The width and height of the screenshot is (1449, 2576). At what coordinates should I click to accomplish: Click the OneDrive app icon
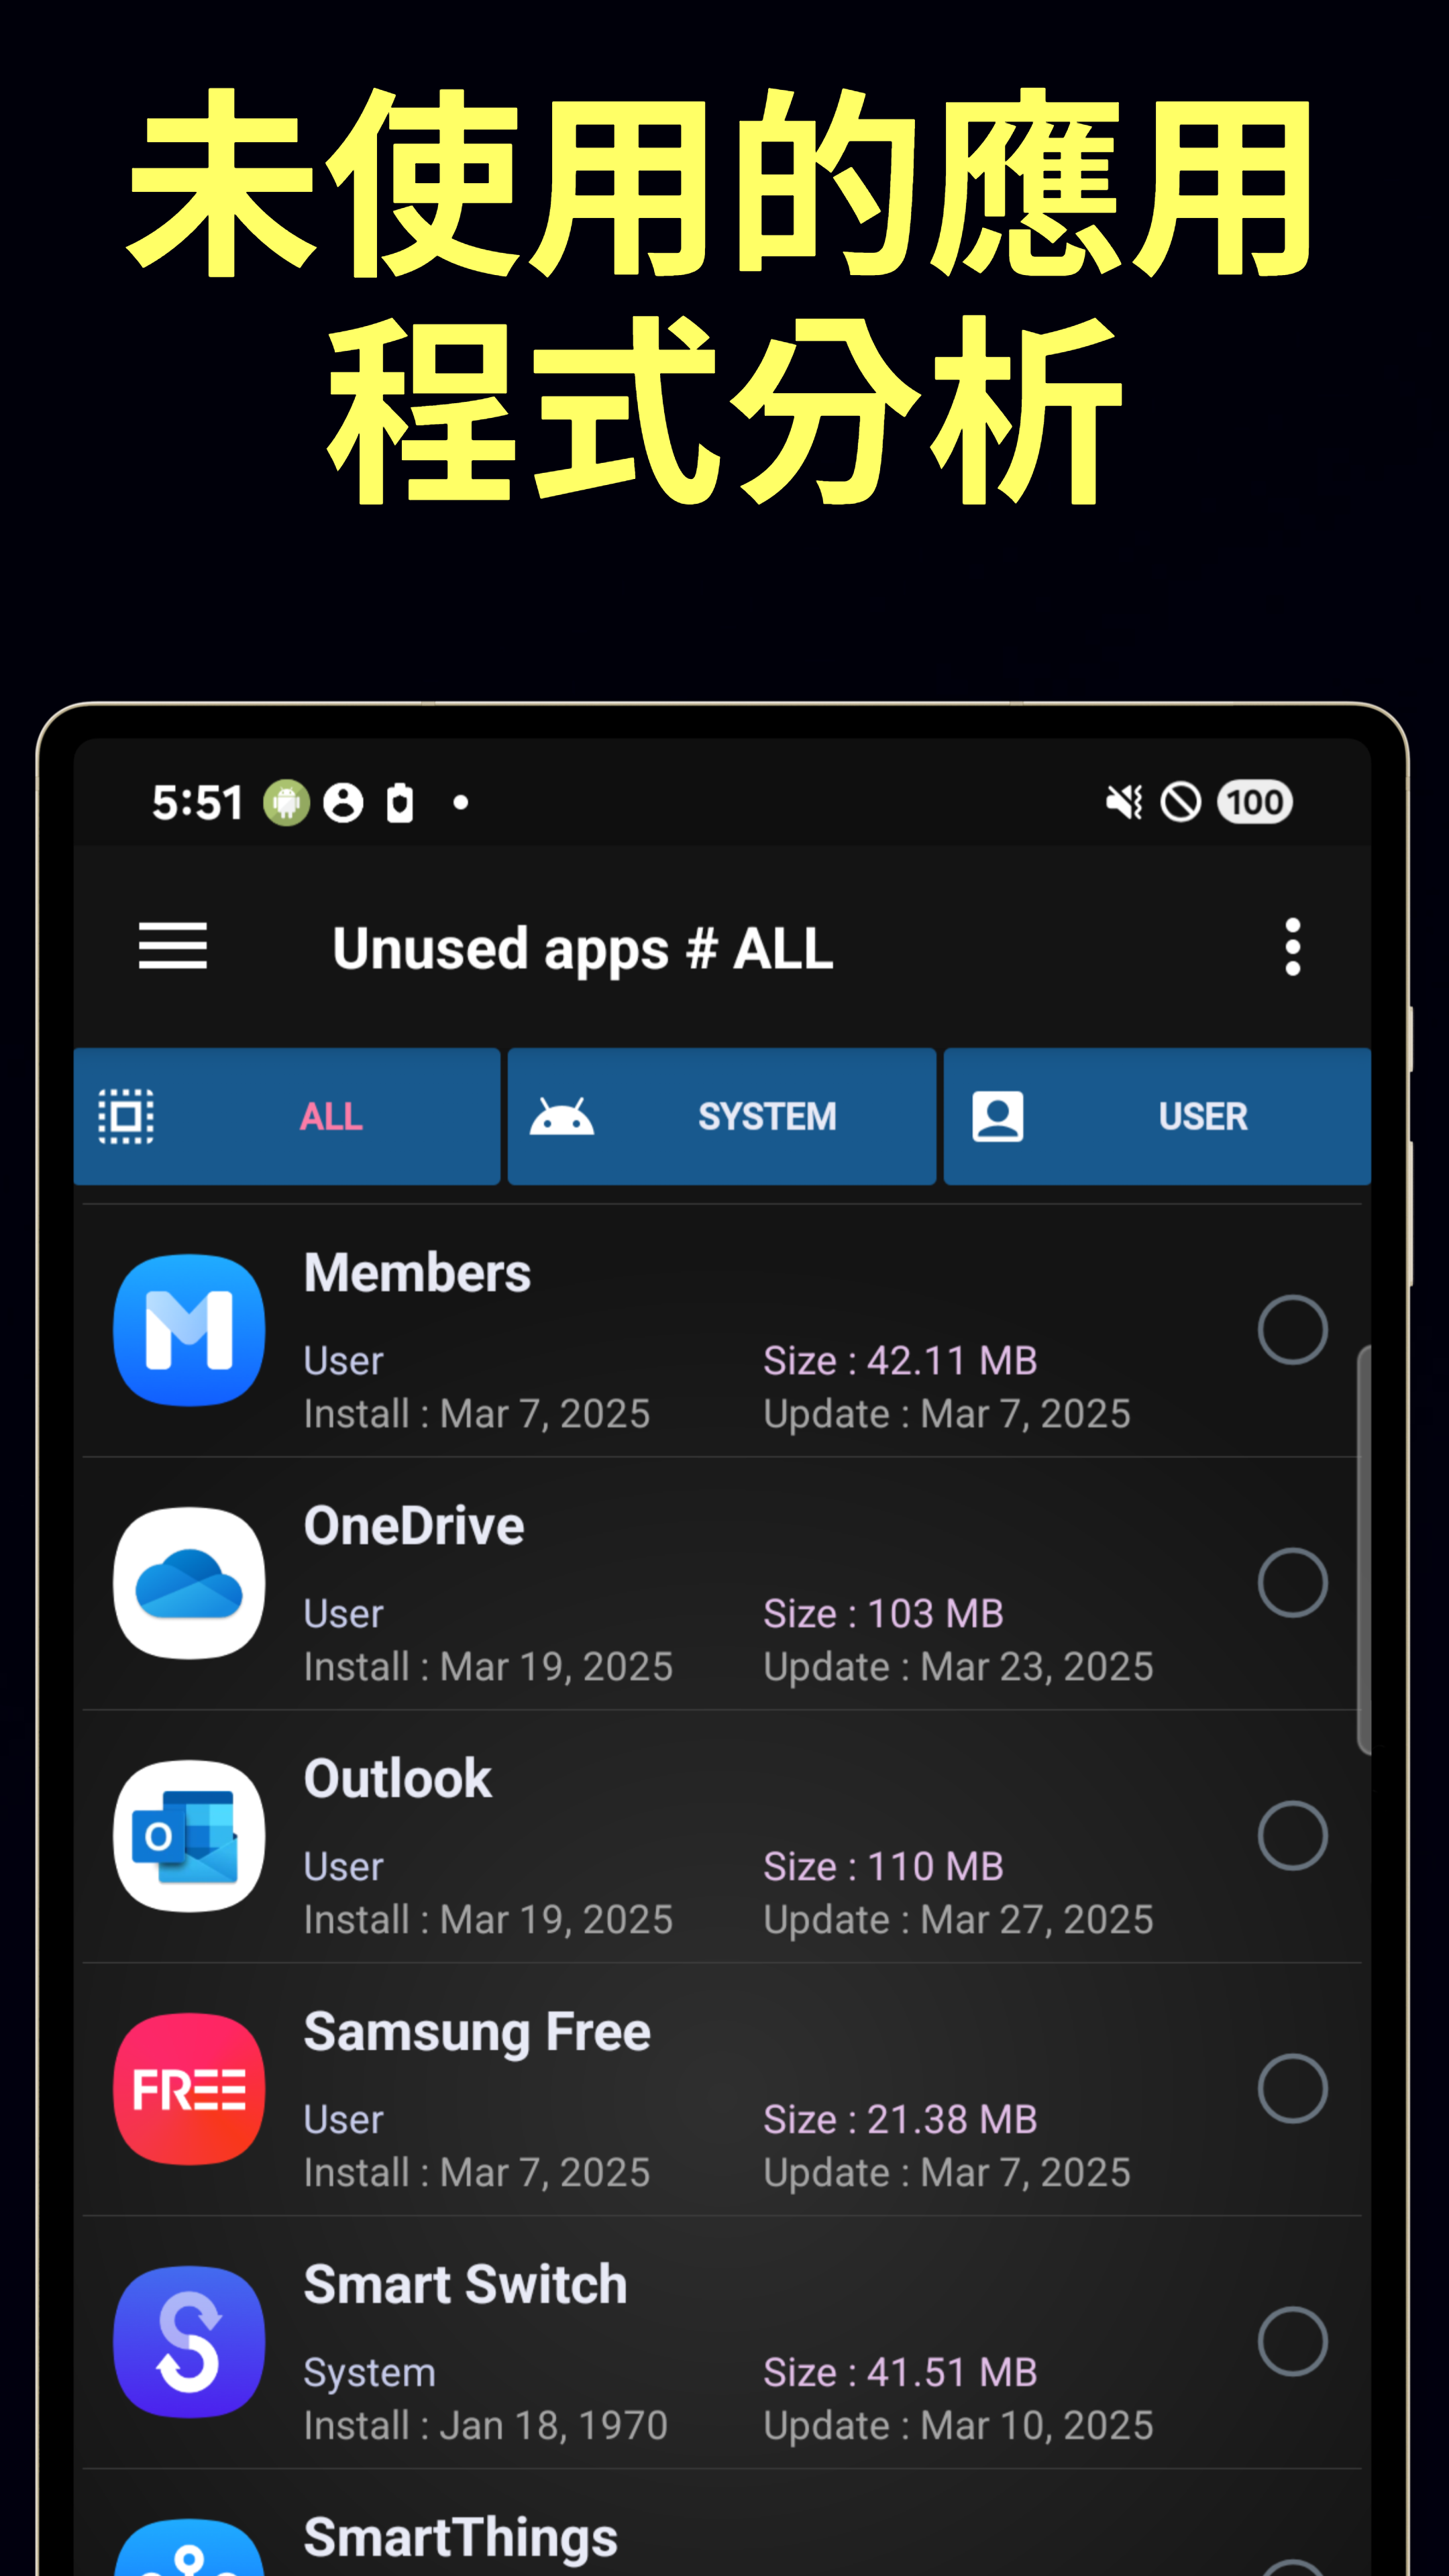click(x=189, y=1583)
